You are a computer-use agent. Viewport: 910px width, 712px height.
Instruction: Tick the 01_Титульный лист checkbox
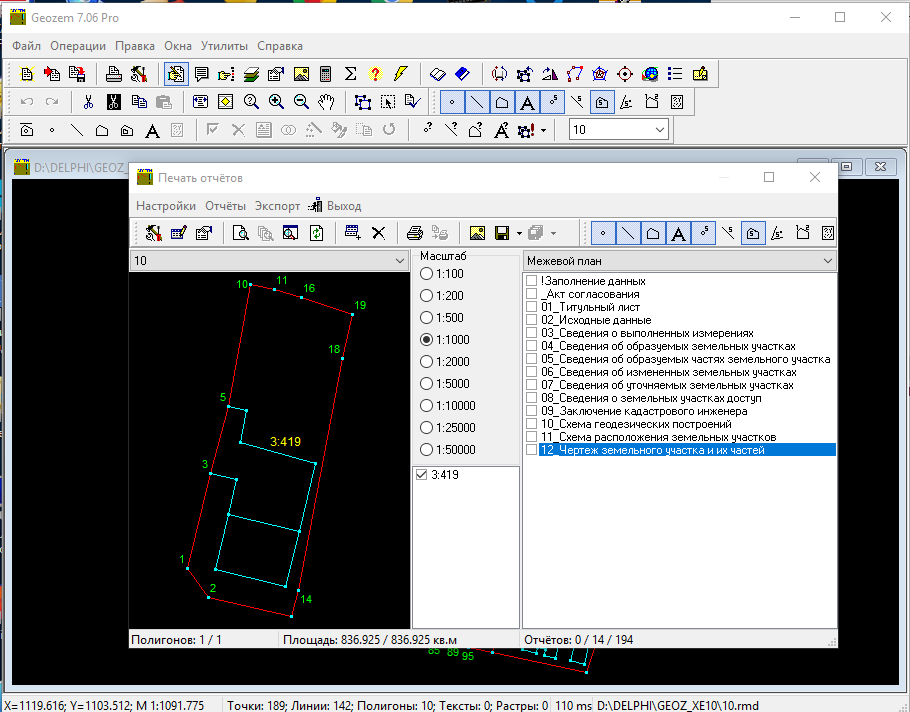532,308
